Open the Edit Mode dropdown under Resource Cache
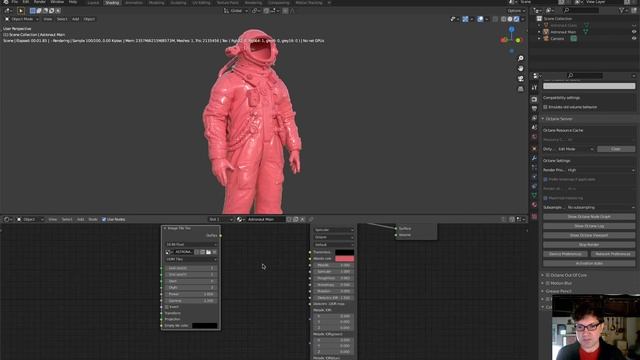Viewport: 640px width, 360px height. [x=576, y=149]
